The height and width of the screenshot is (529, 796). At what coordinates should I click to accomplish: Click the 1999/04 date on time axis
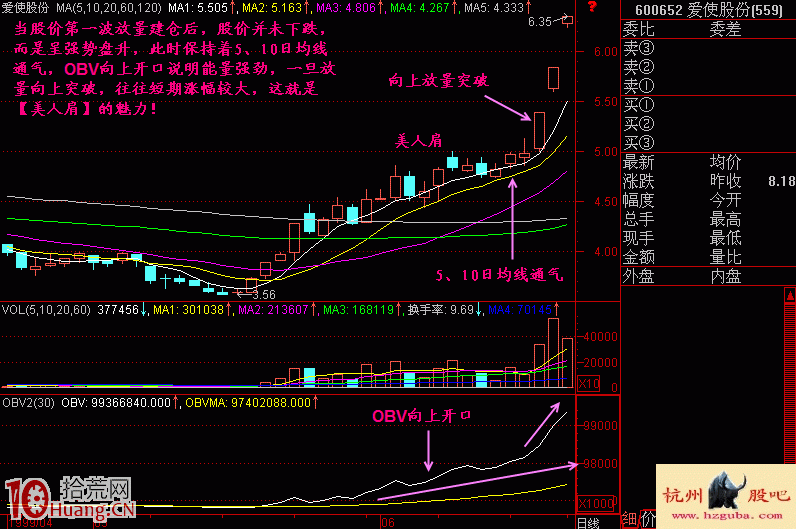point(30,523)
